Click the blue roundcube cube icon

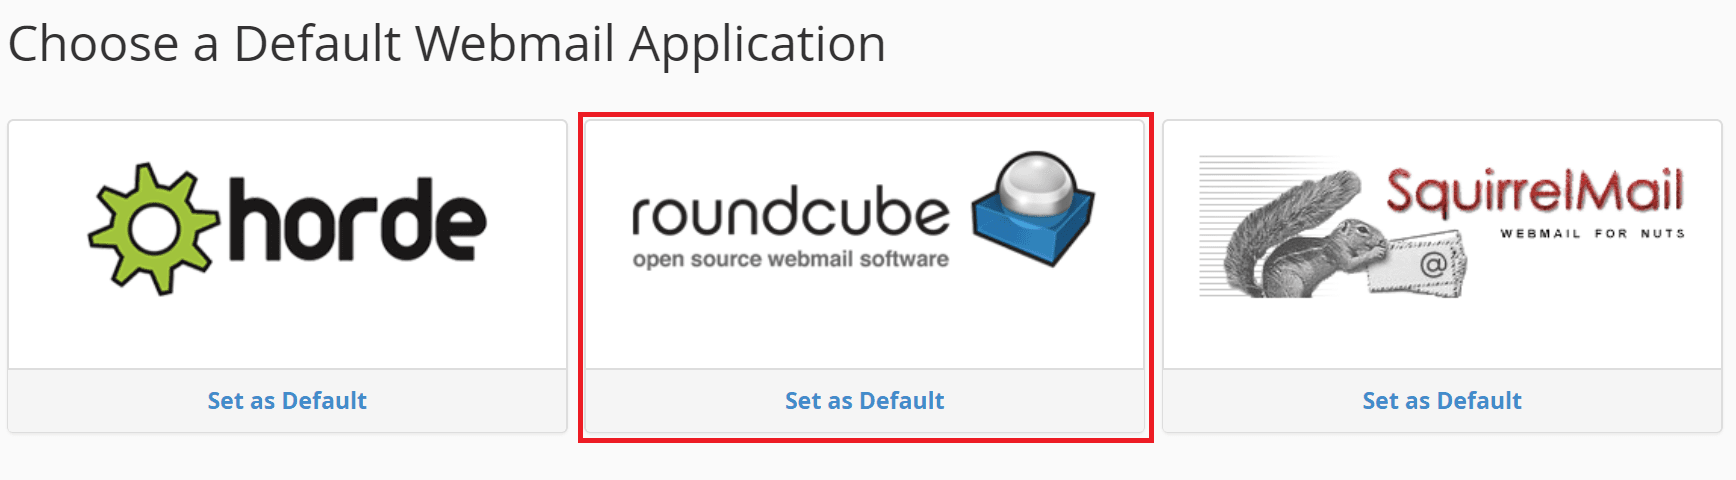coord(1034,209)
